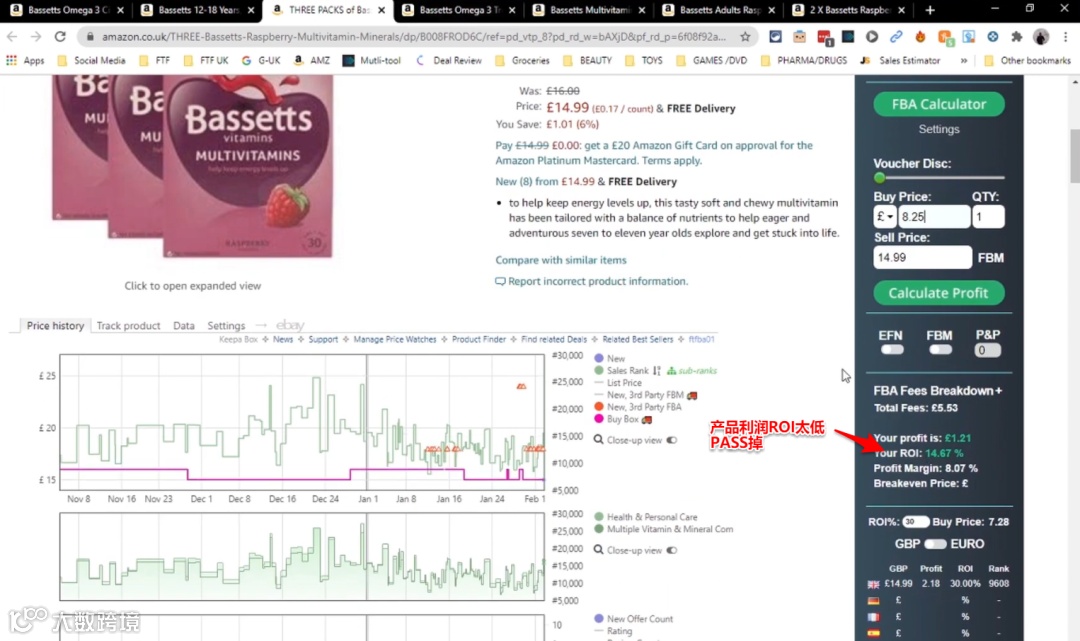Click the FBA Calculator button

(x=939, y=104)
